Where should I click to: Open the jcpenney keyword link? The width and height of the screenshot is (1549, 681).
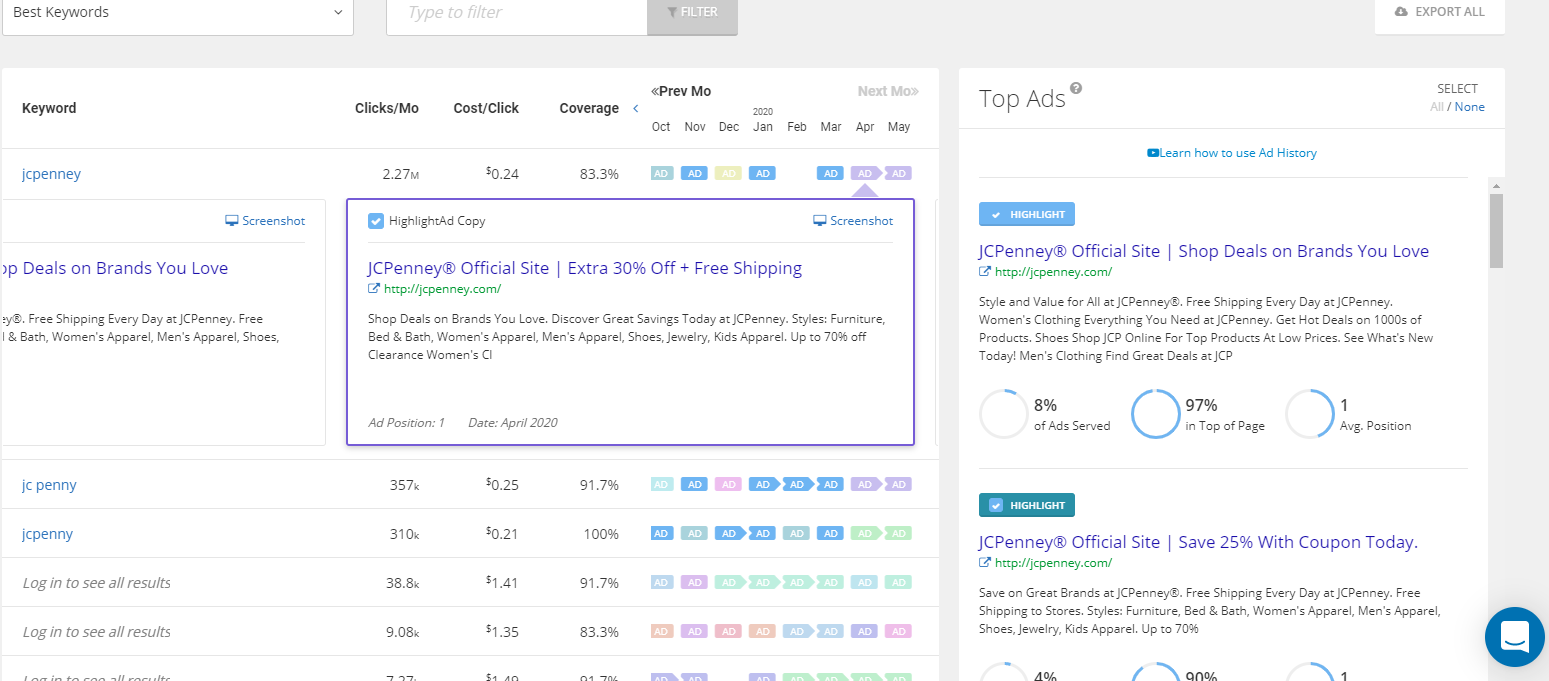click(51, 174)
